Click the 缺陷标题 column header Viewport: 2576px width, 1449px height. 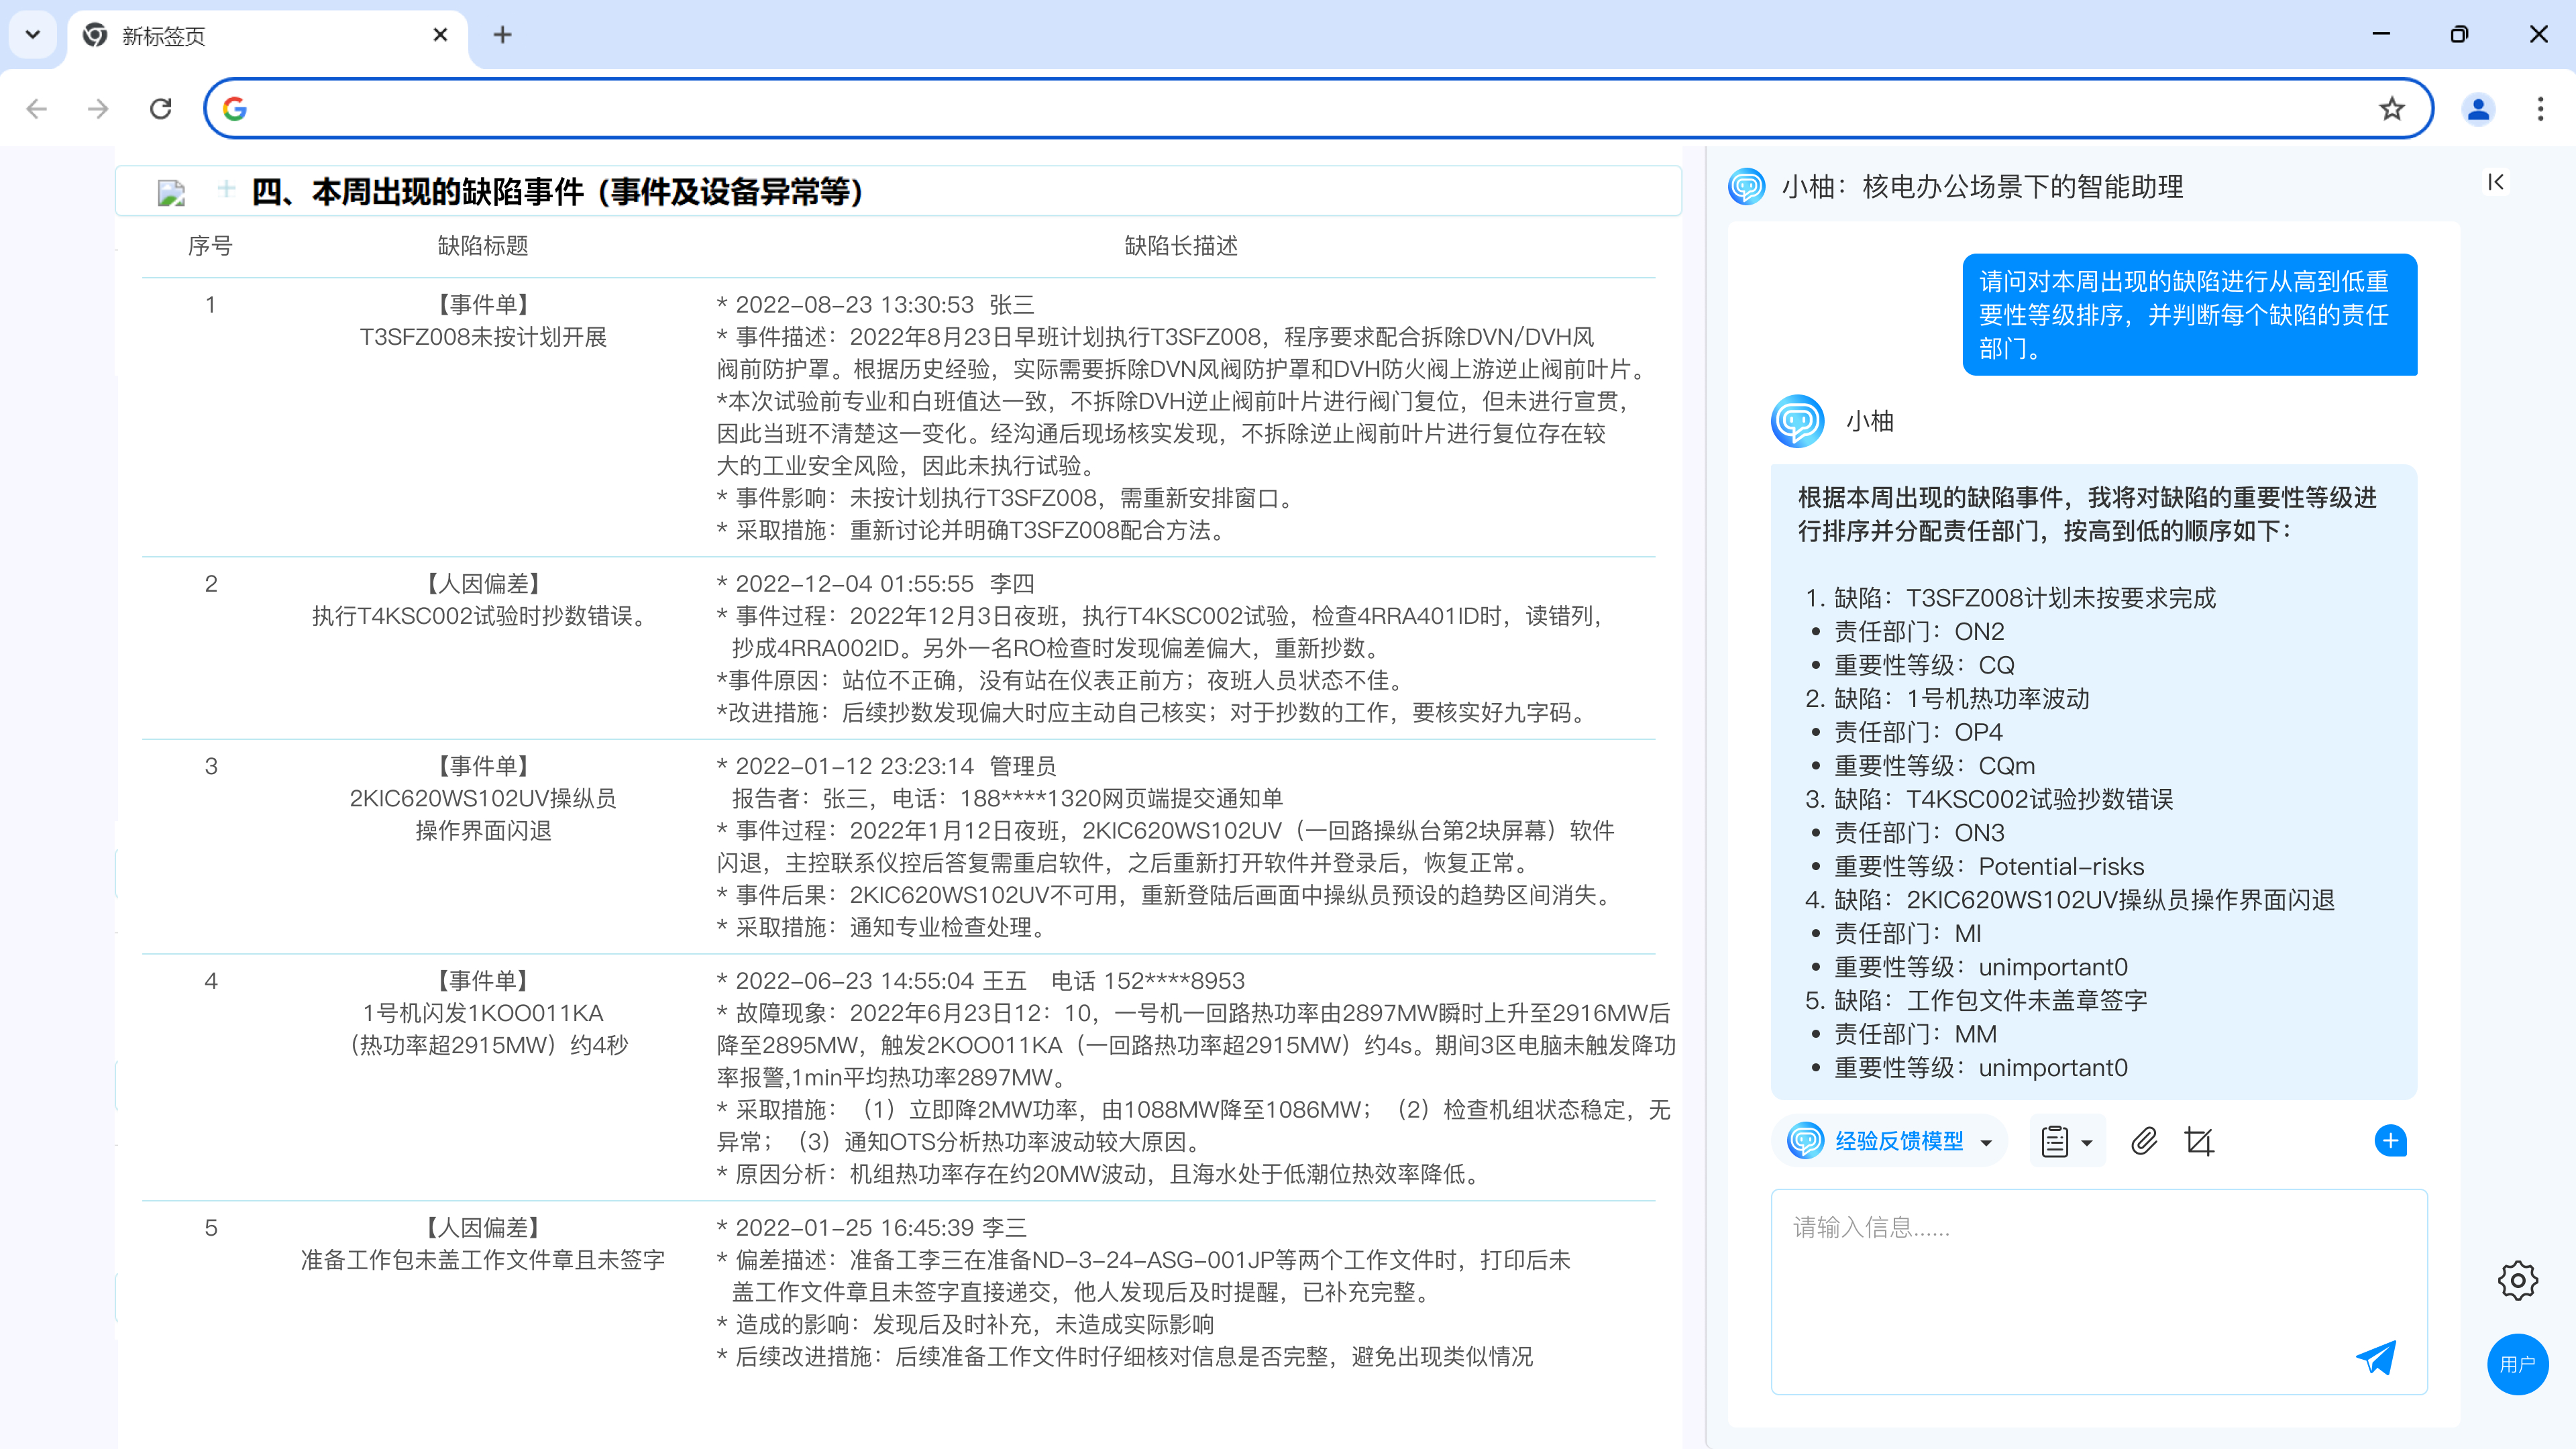point(483,246)
